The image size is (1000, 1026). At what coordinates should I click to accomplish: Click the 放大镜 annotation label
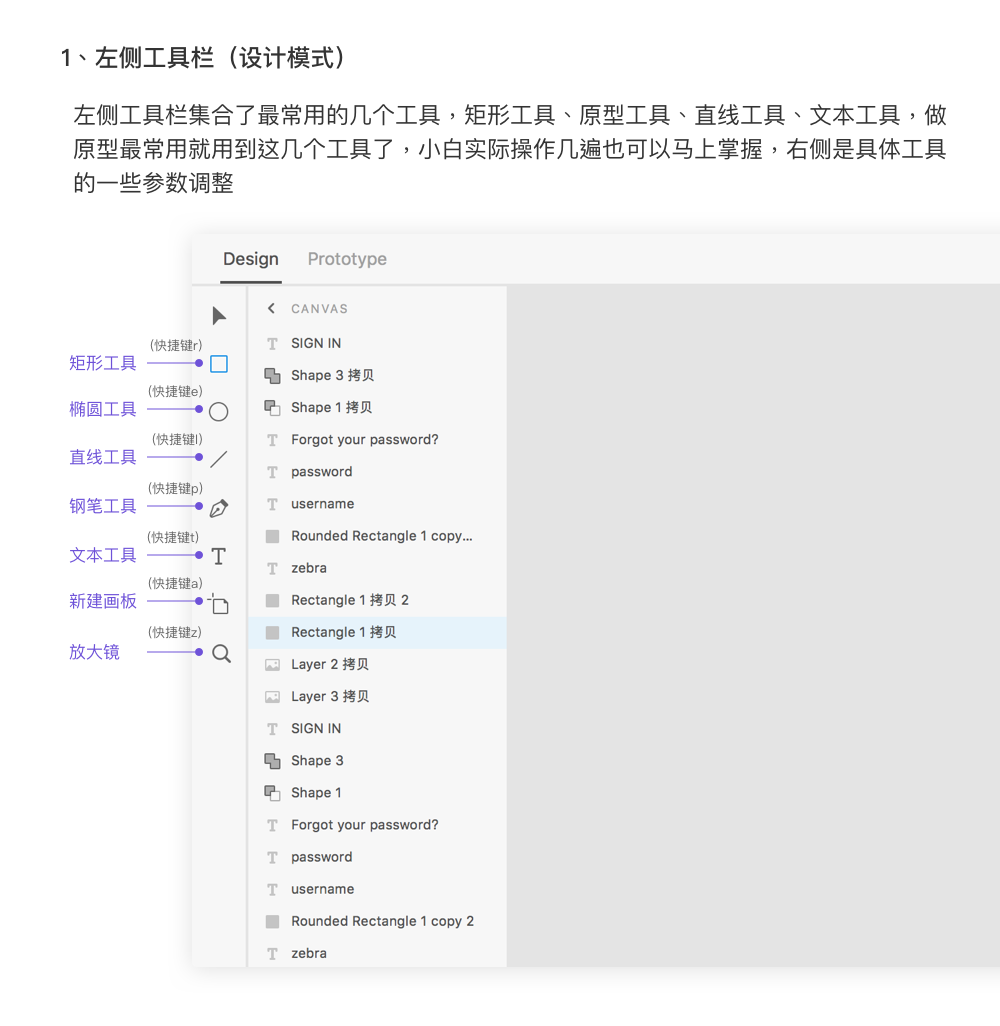pos(94,652)
